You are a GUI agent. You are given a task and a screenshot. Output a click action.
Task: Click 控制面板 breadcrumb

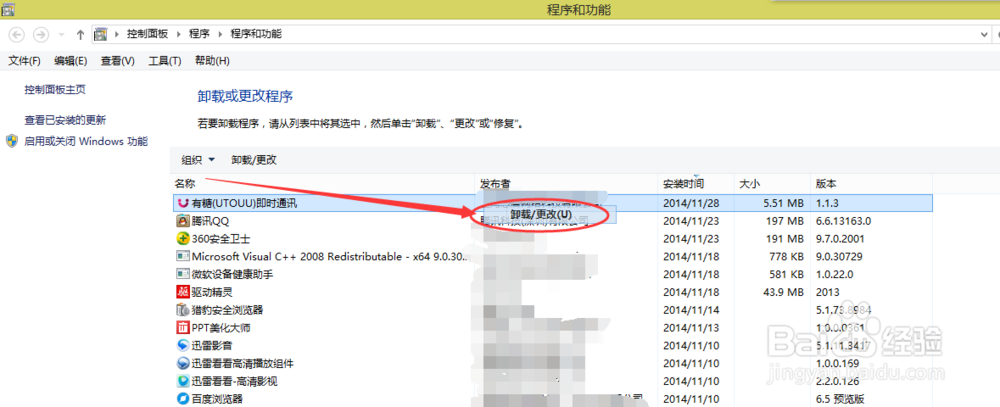(x=147, y=34)
